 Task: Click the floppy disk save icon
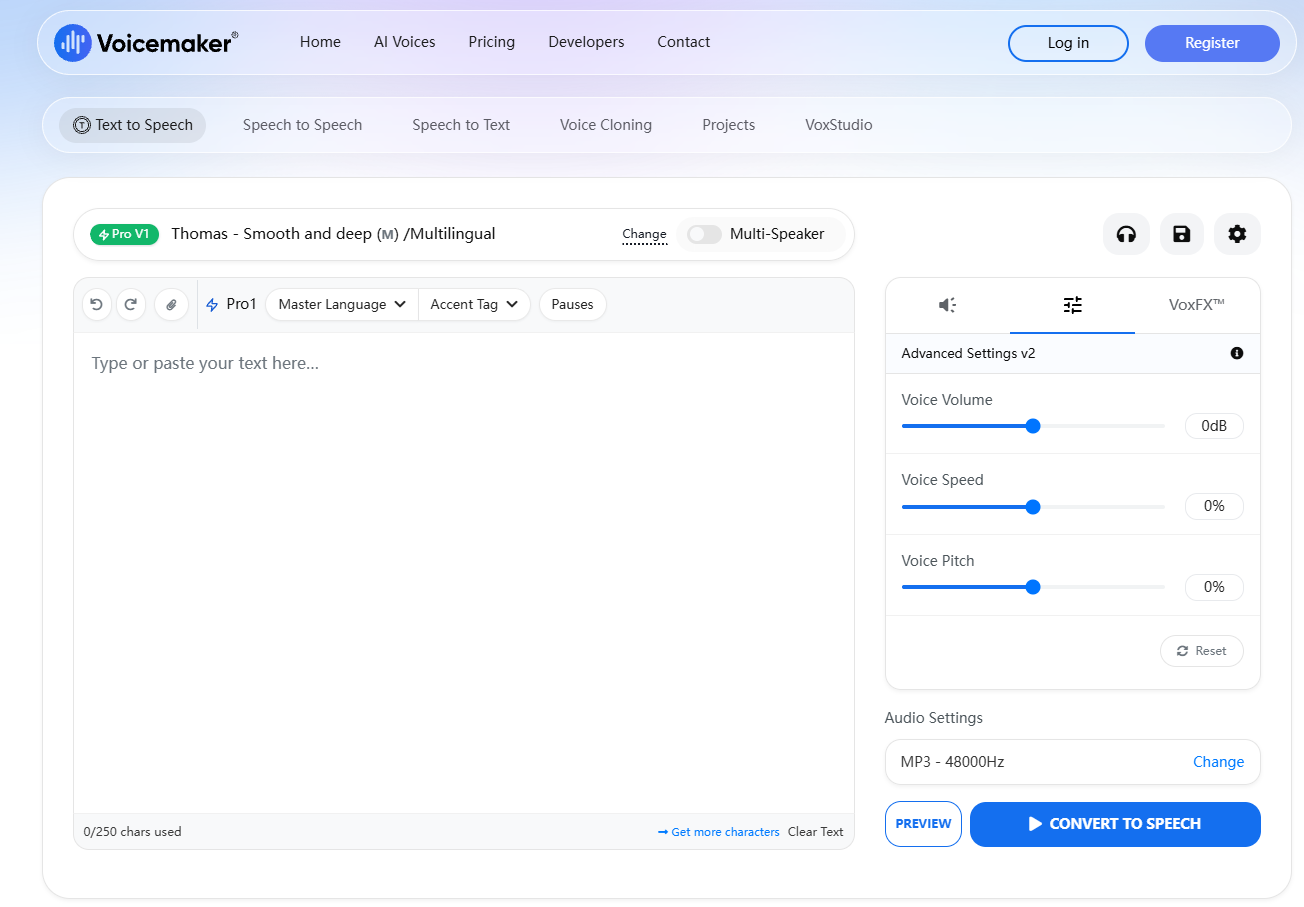coord(1181,234)
